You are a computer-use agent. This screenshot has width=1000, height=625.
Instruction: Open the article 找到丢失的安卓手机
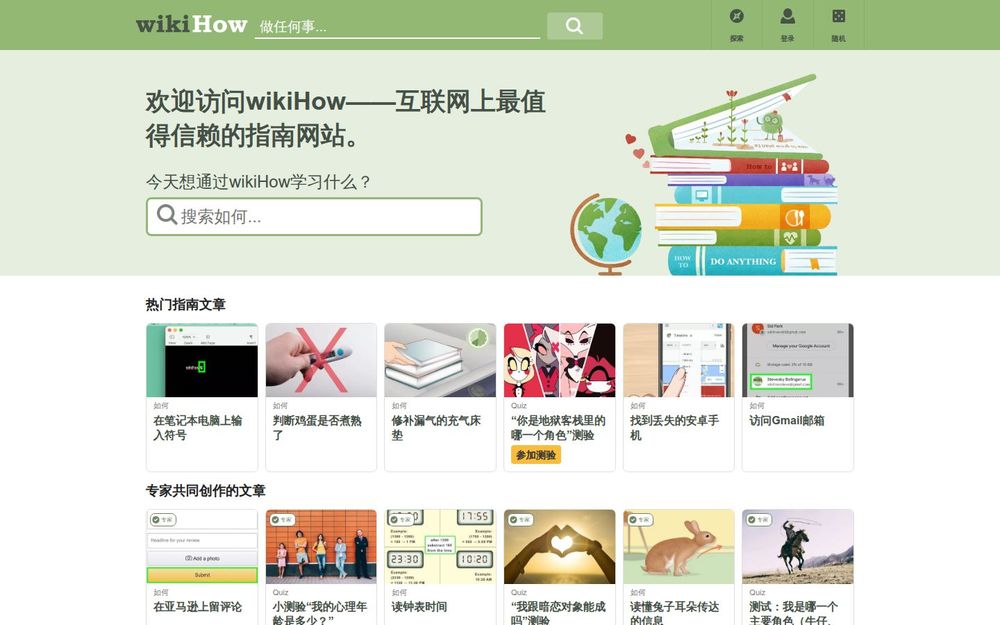coord(674,418)
